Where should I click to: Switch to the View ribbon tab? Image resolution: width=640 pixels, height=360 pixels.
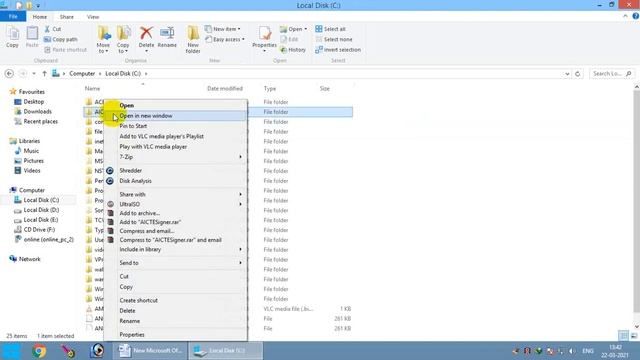click(93, 17)
